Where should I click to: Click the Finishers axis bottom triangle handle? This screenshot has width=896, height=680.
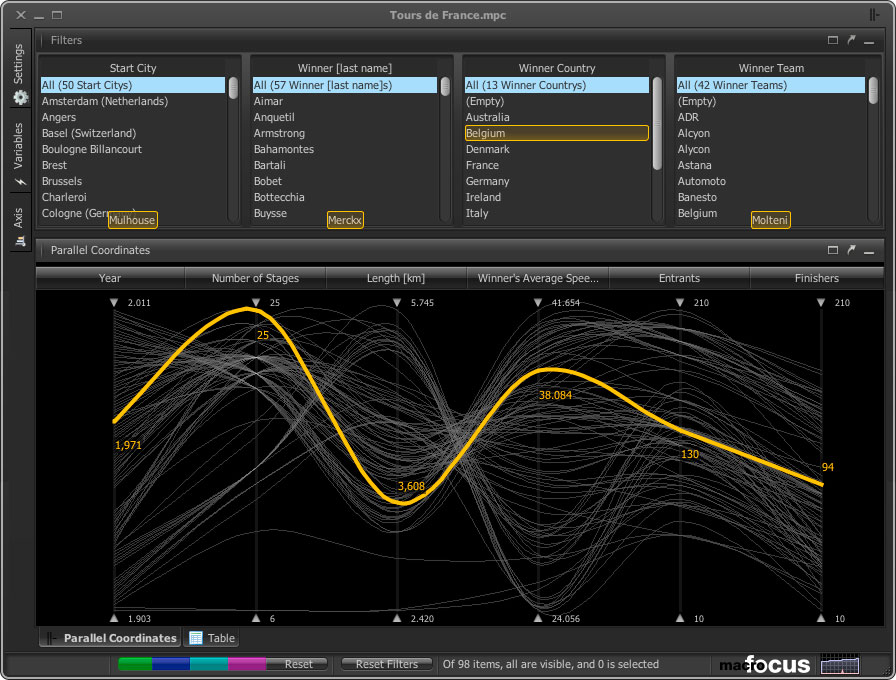821,618
